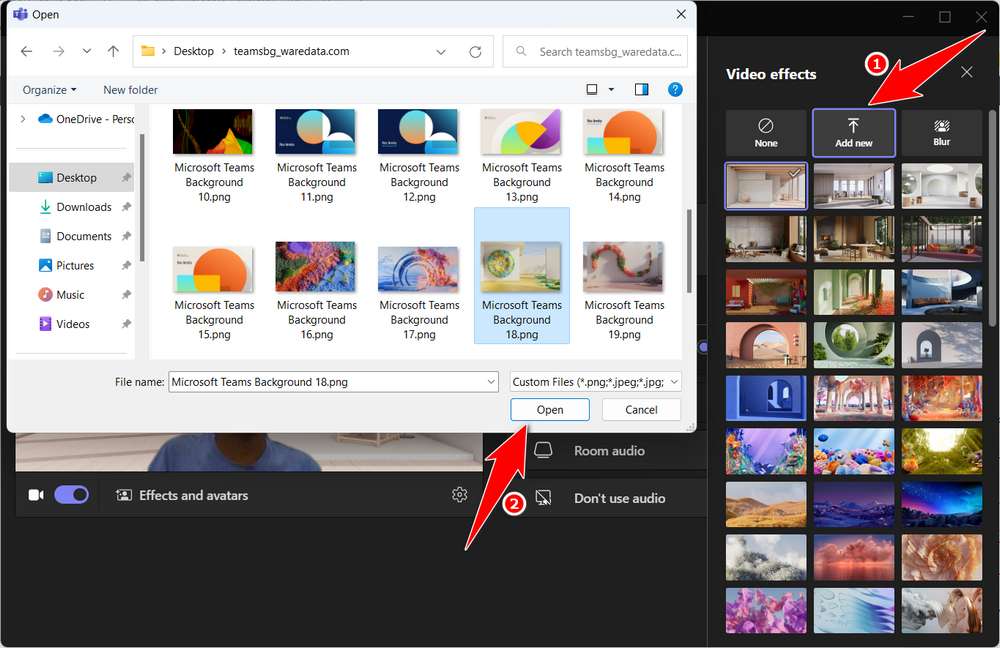The width and height of the screenshot is (1000, 648).
Task: Expand the address bar path dropdown
Action: (441, 52)
